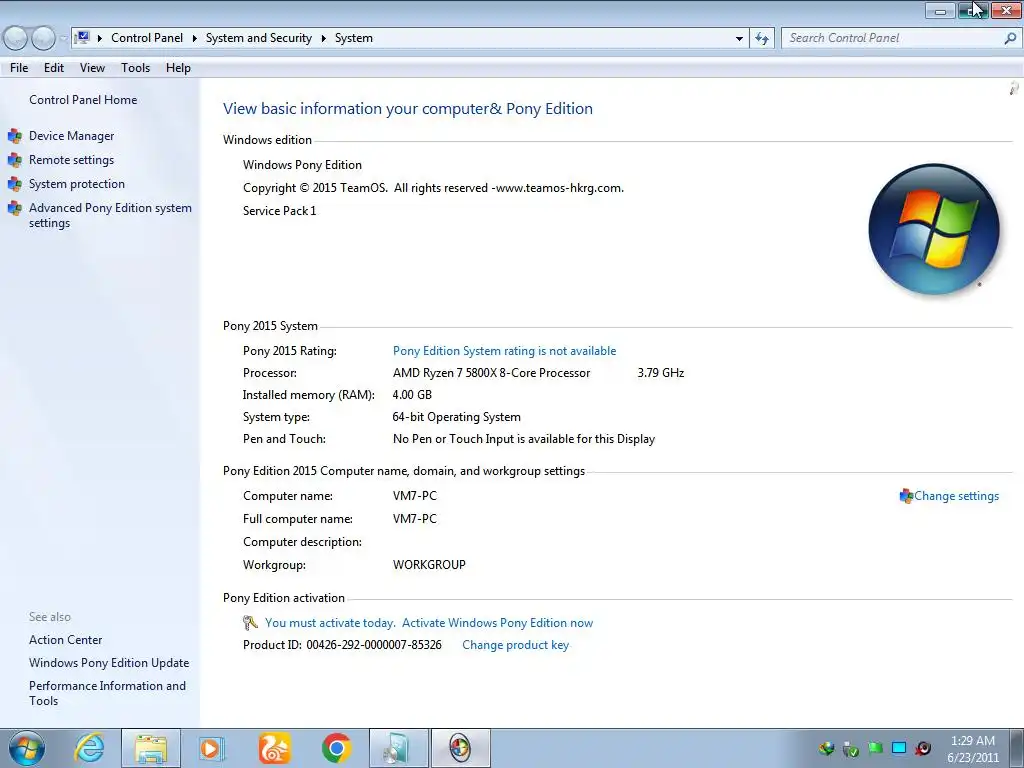
Task: Click the activation keys icon
Action: [250, 622]
